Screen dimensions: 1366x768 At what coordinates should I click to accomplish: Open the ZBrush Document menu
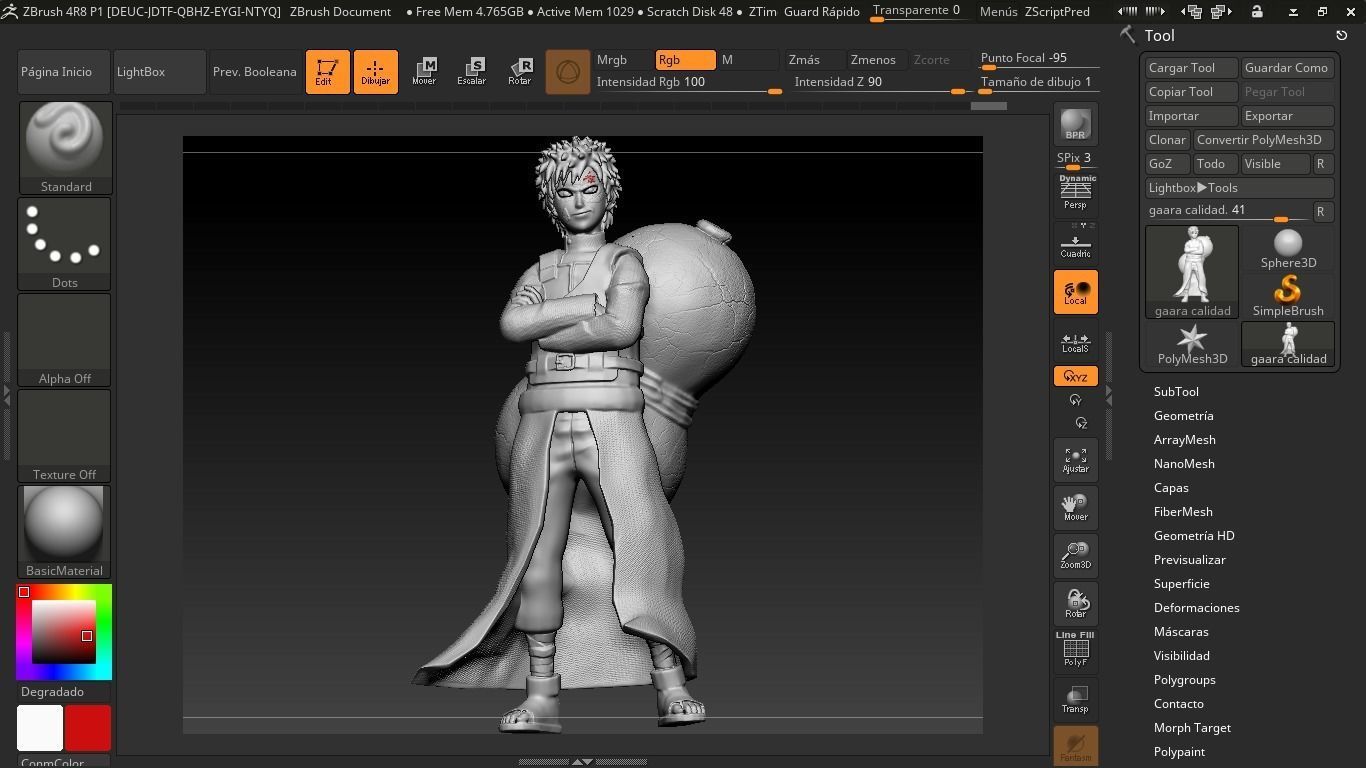(340, 12)
